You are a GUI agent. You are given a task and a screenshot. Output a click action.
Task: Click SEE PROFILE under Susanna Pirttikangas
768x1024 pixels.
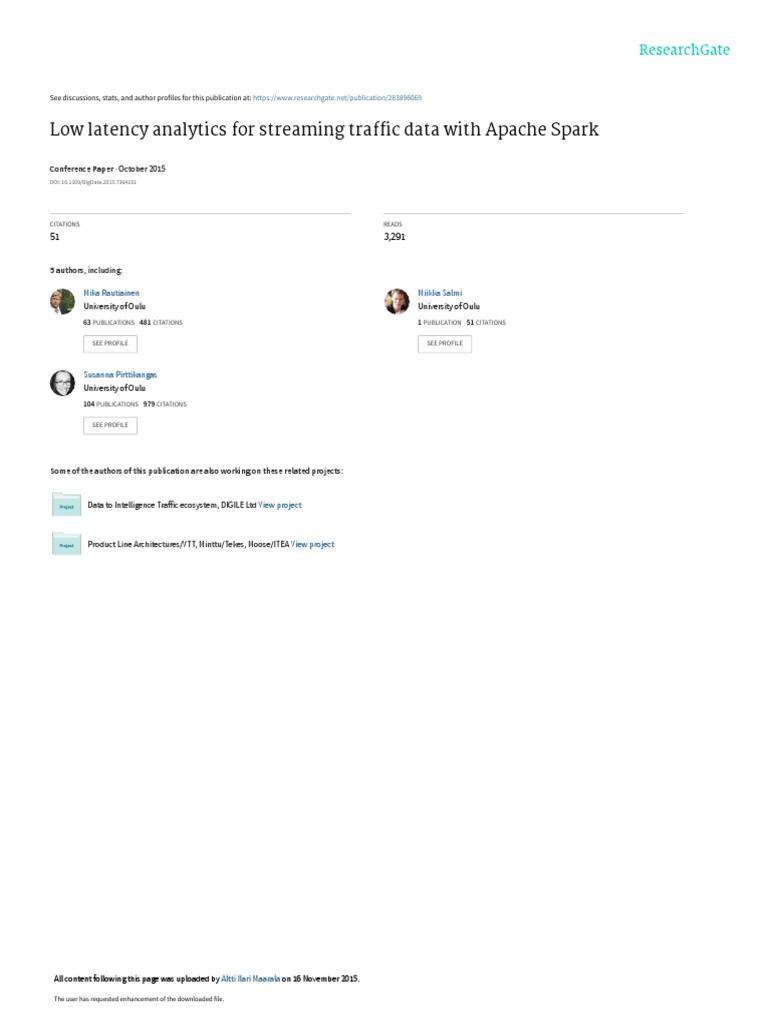coord(110,425)
